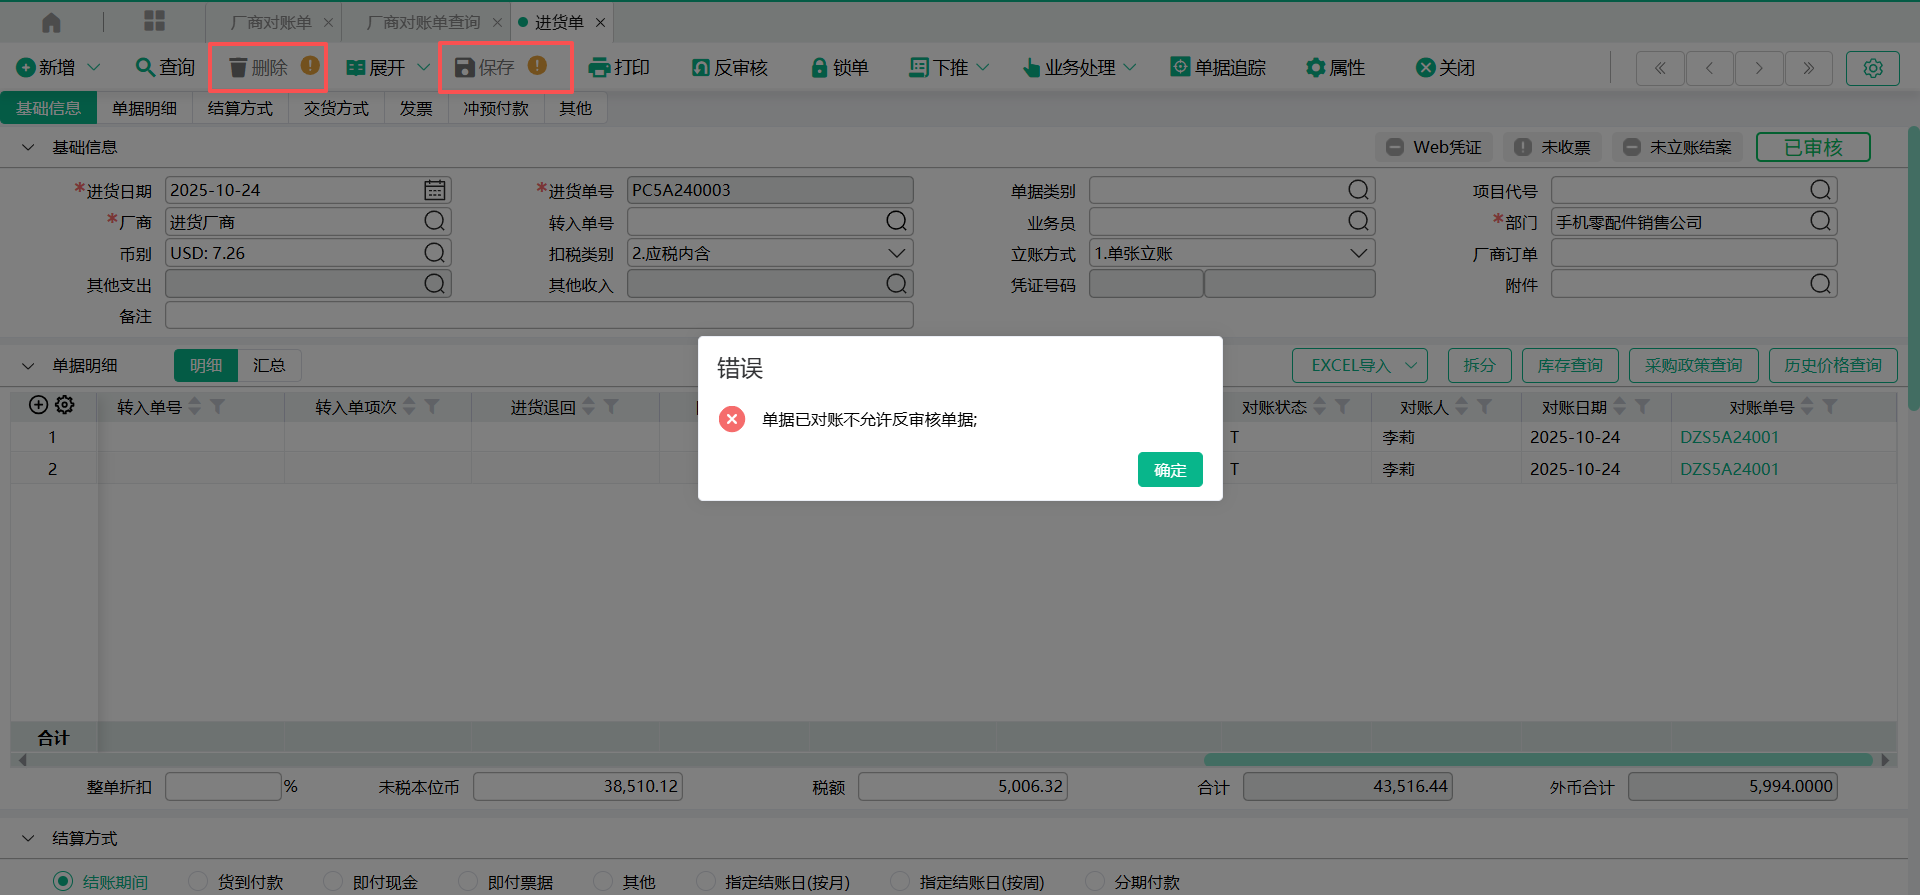This screenshot has width=1920, height=895.
Task: Open settings gear at top right
Action: [1872, 68]
